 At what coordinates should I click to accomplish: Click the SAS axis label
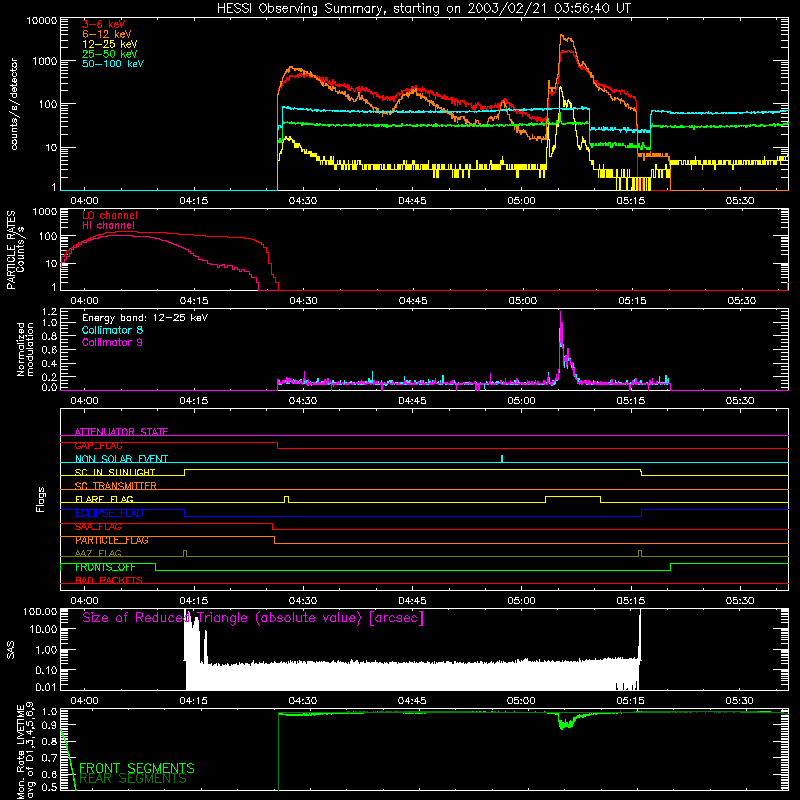11,650
